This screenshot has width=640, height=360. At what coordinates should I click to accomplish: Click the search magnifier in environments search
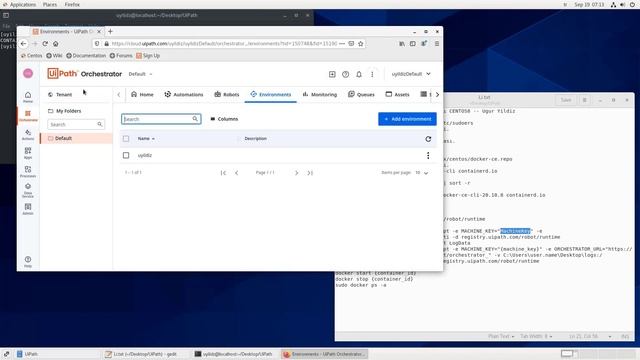[x=195, y=119]
